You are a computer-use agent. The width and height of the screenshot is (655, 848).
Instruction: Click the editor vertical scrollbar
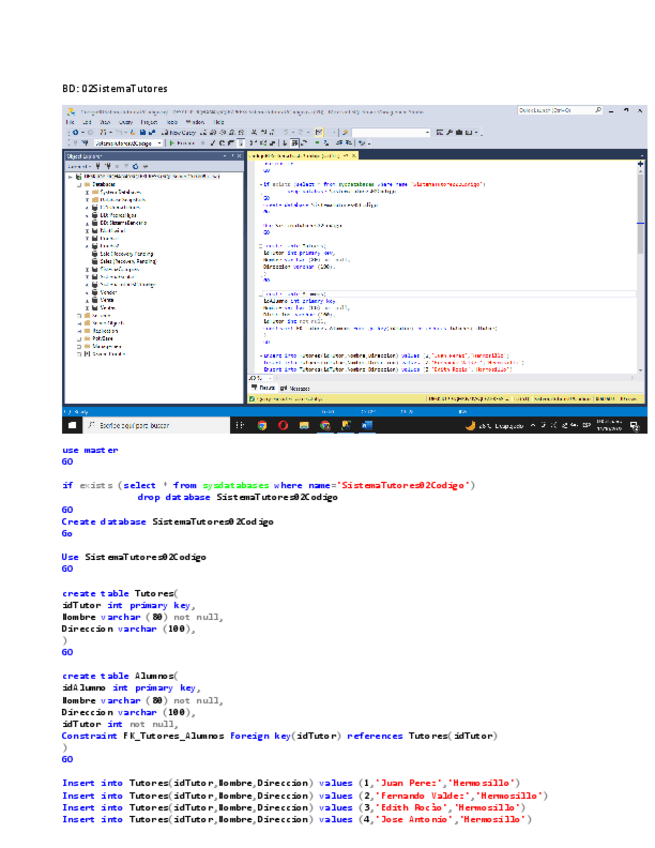click(640, 200)
